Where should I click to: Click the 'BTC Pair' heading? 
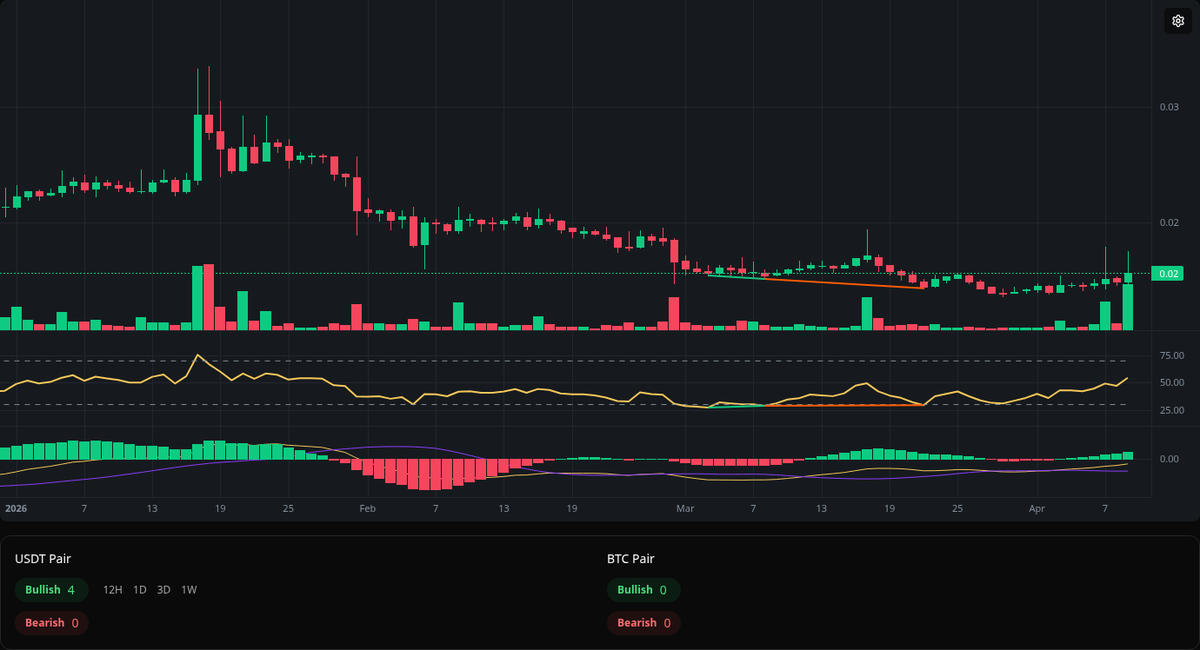pos(631,559)
